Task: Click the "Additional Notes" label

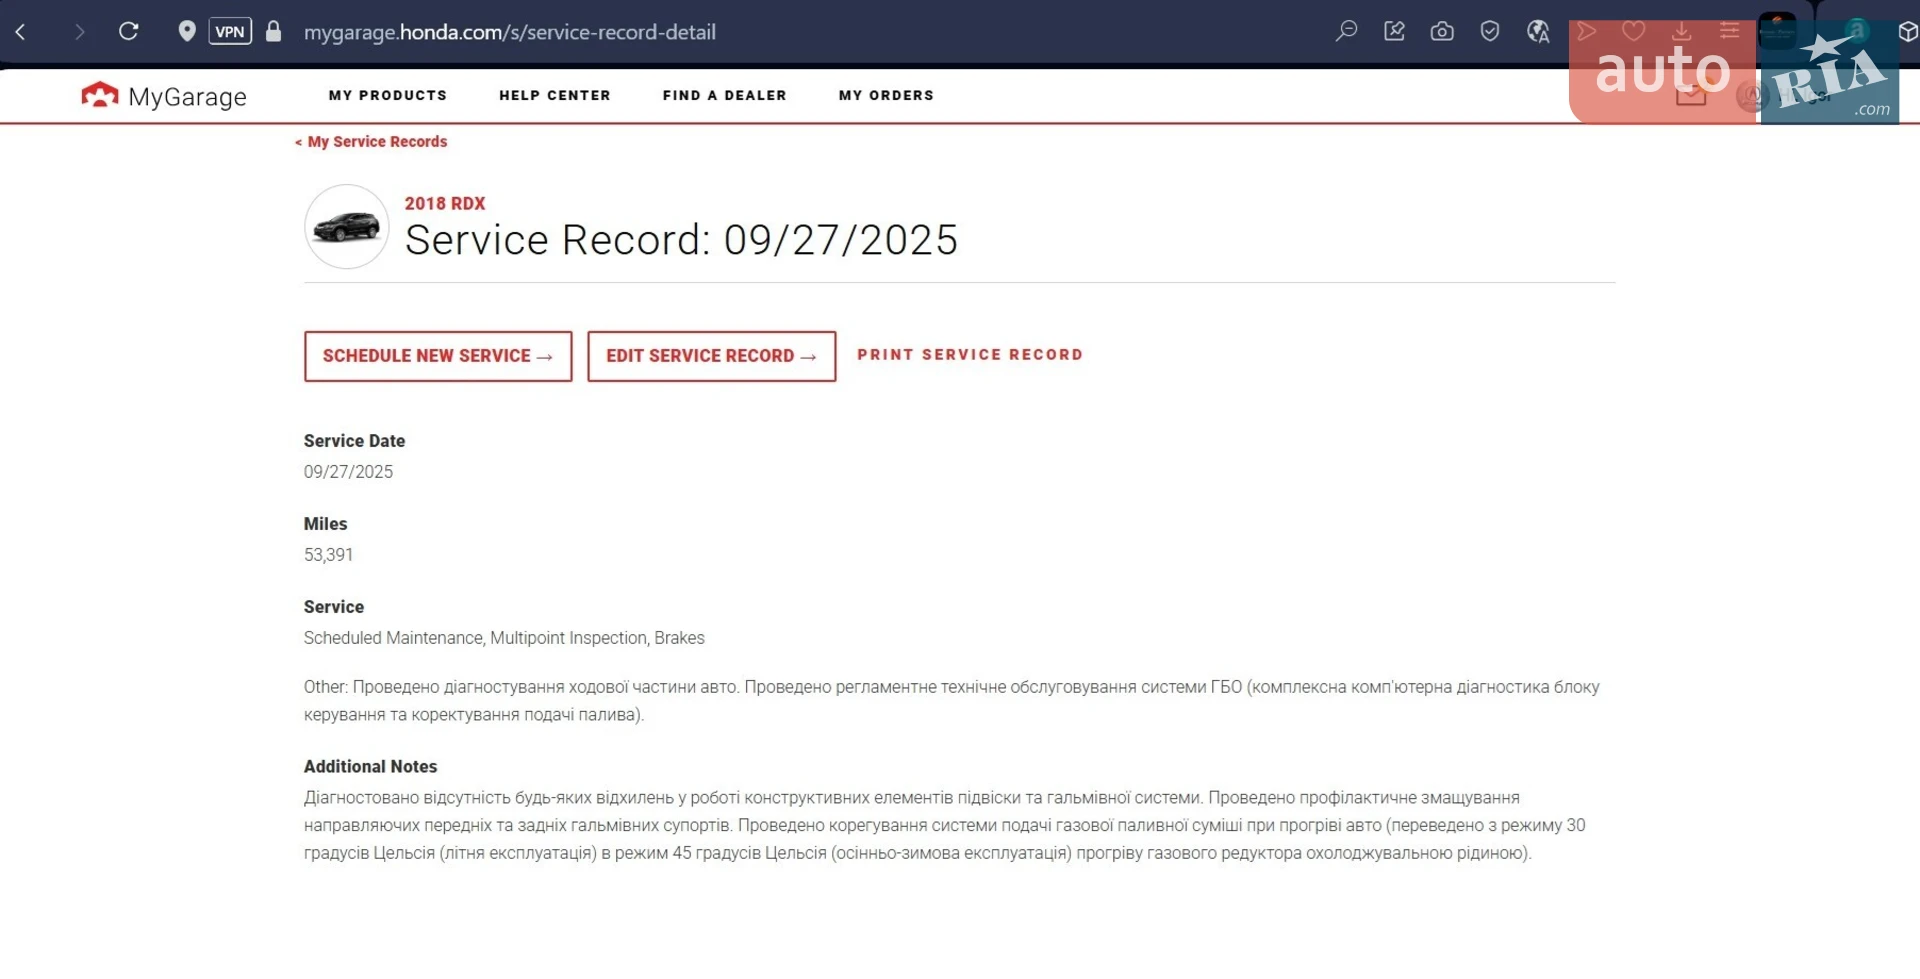Action: 370,767
